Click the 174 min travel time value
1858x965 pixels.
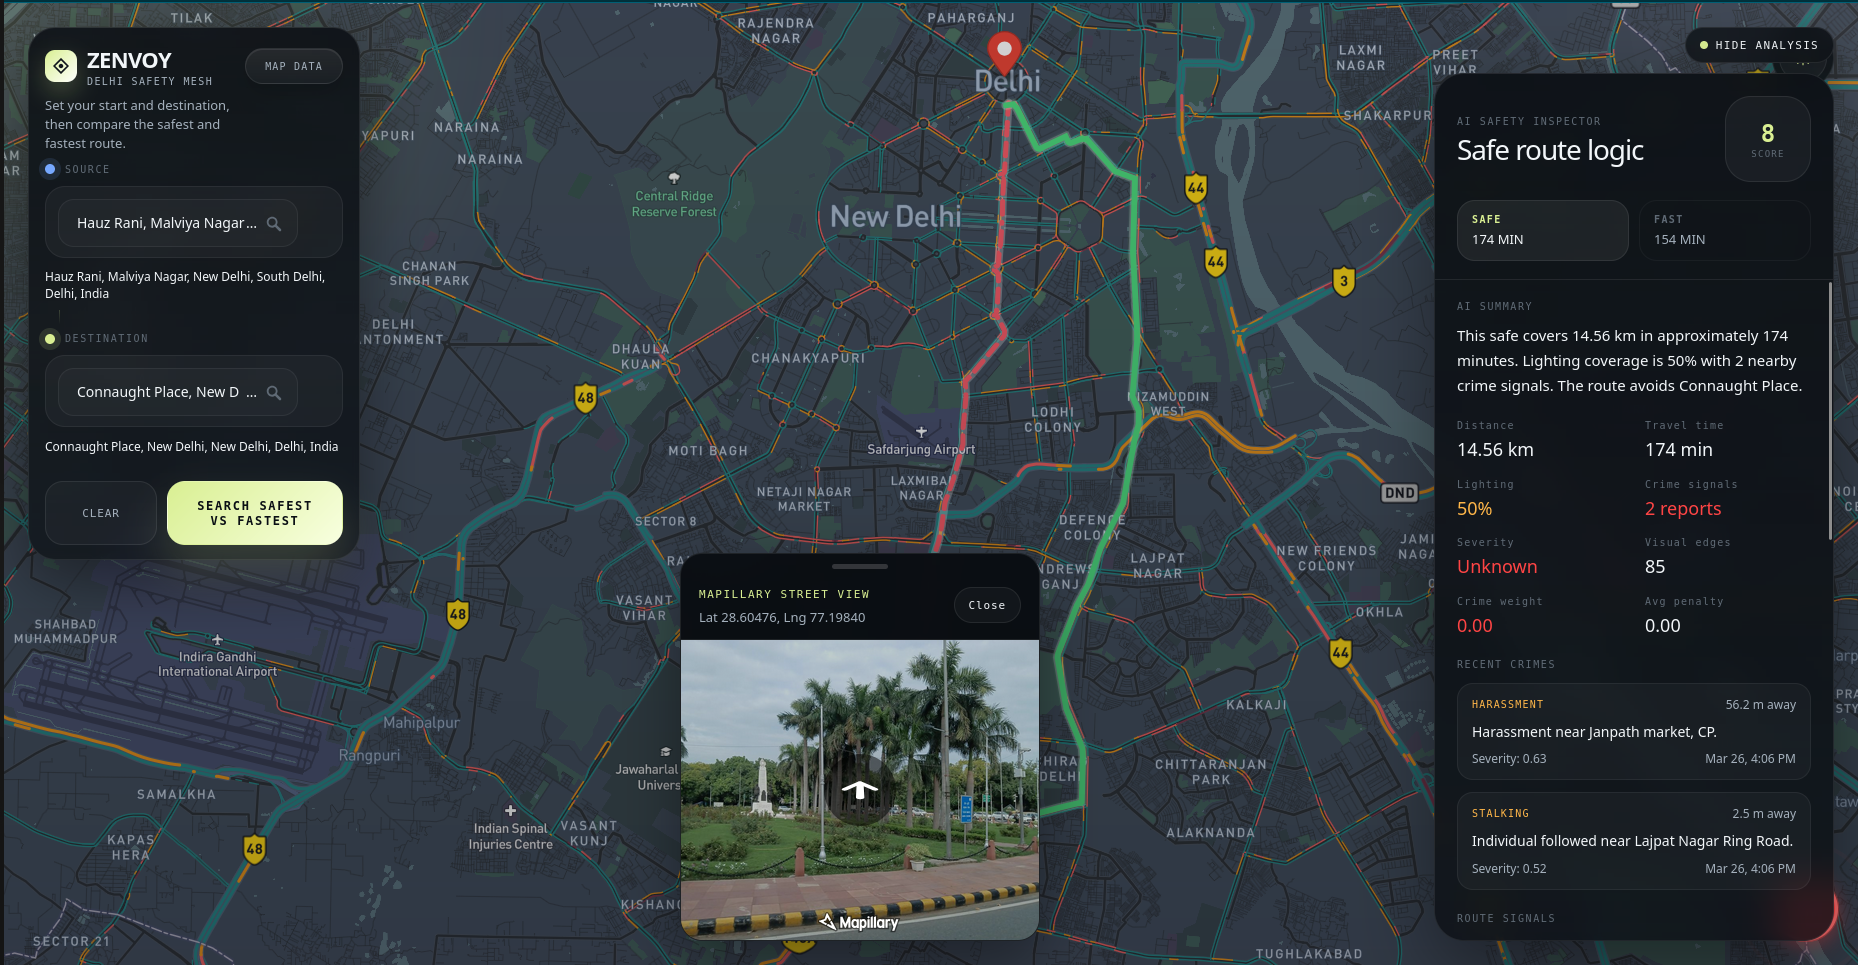click(x=1679, y=450)
